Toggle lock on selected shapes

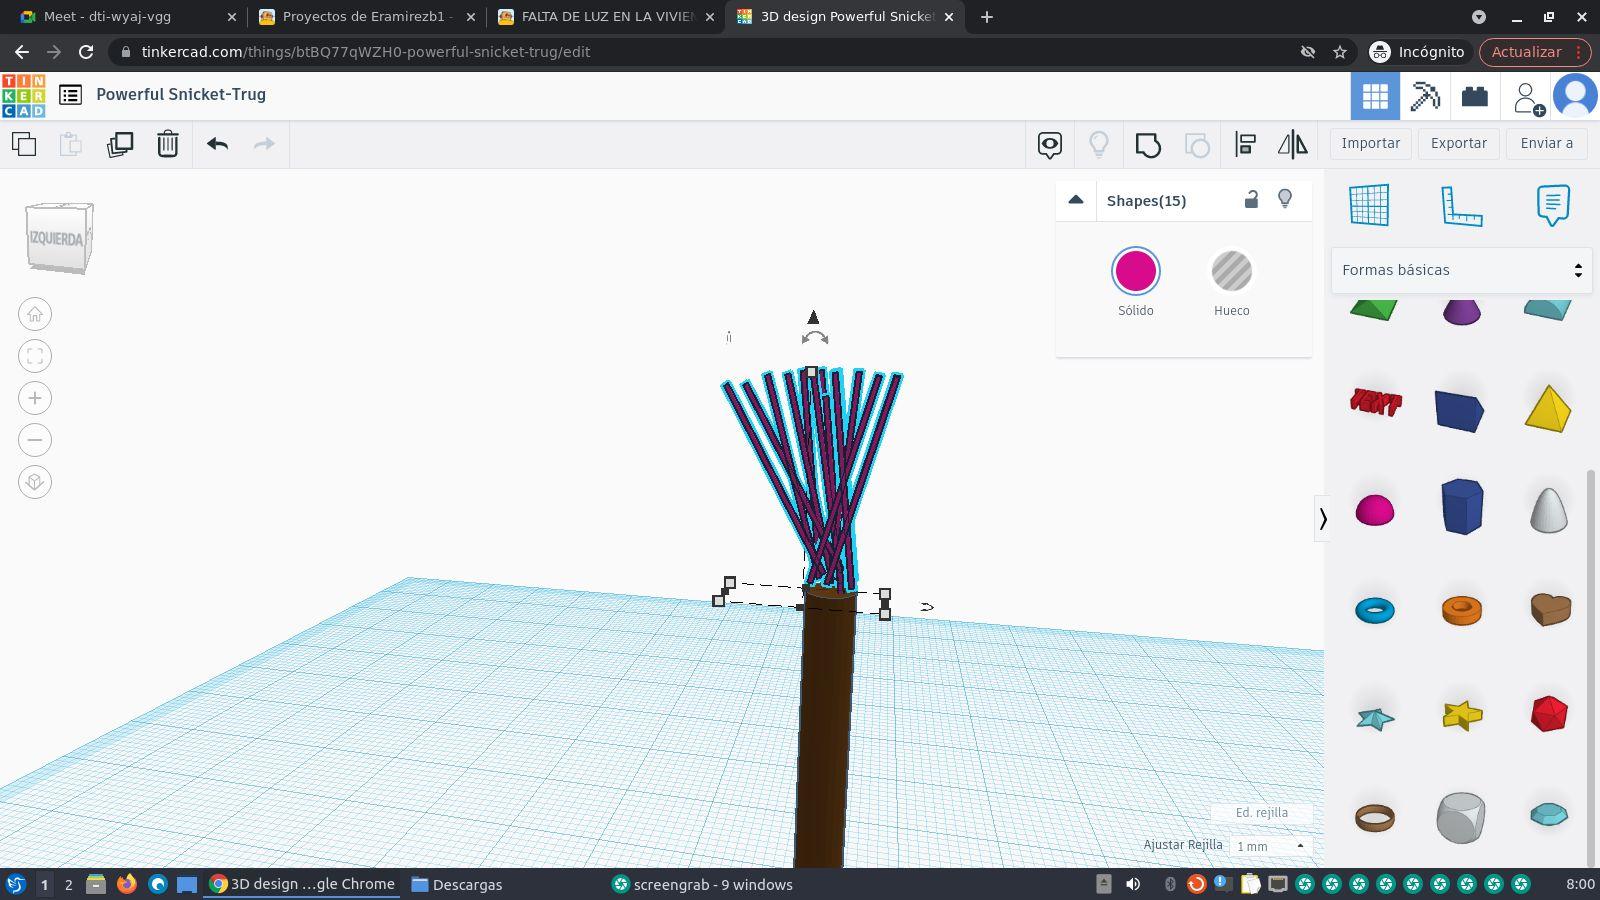point(1251,200)
